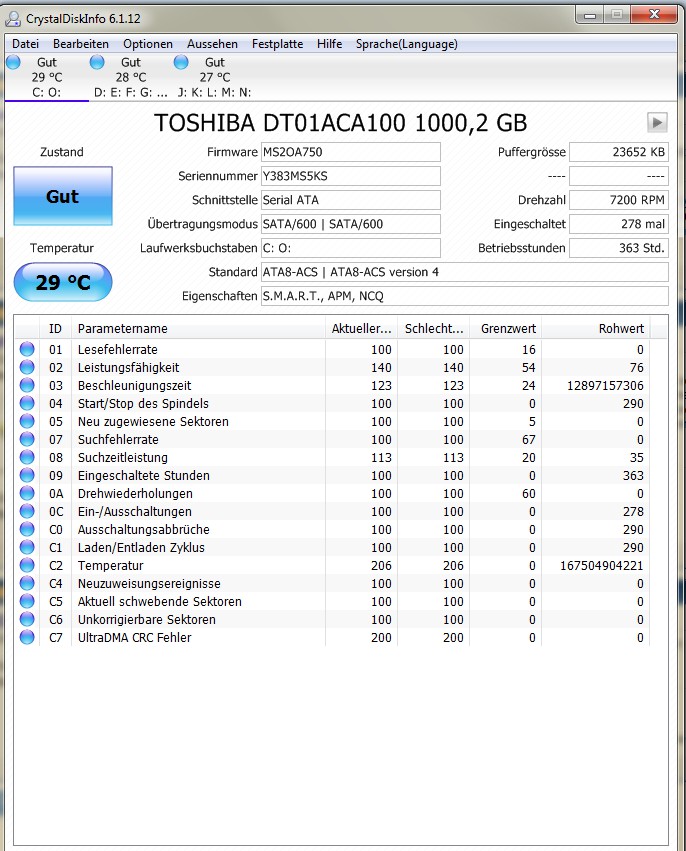
Task: Click status orb of Neu zugewiesene Sektoren row
Action: [27, 421]
